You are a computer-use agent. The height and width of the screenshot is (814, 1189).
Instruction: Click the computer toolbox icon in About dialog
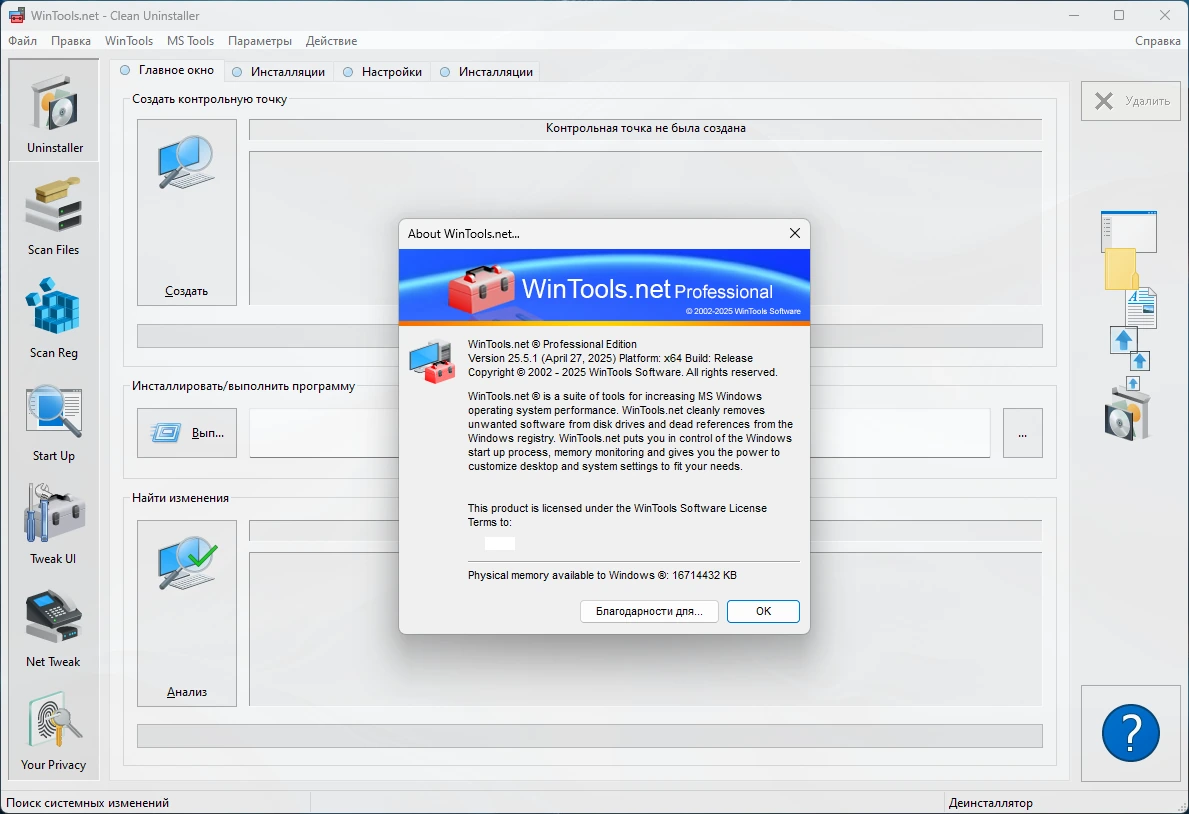click(432, 362)
